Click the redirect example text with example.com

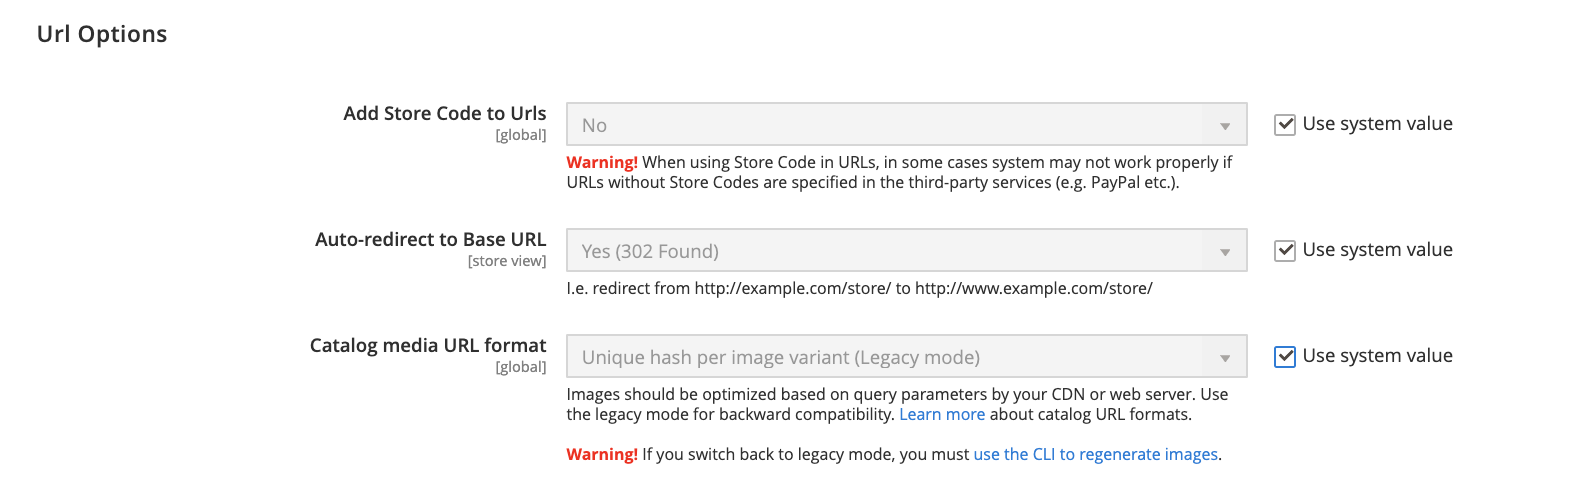click(859, 288)
